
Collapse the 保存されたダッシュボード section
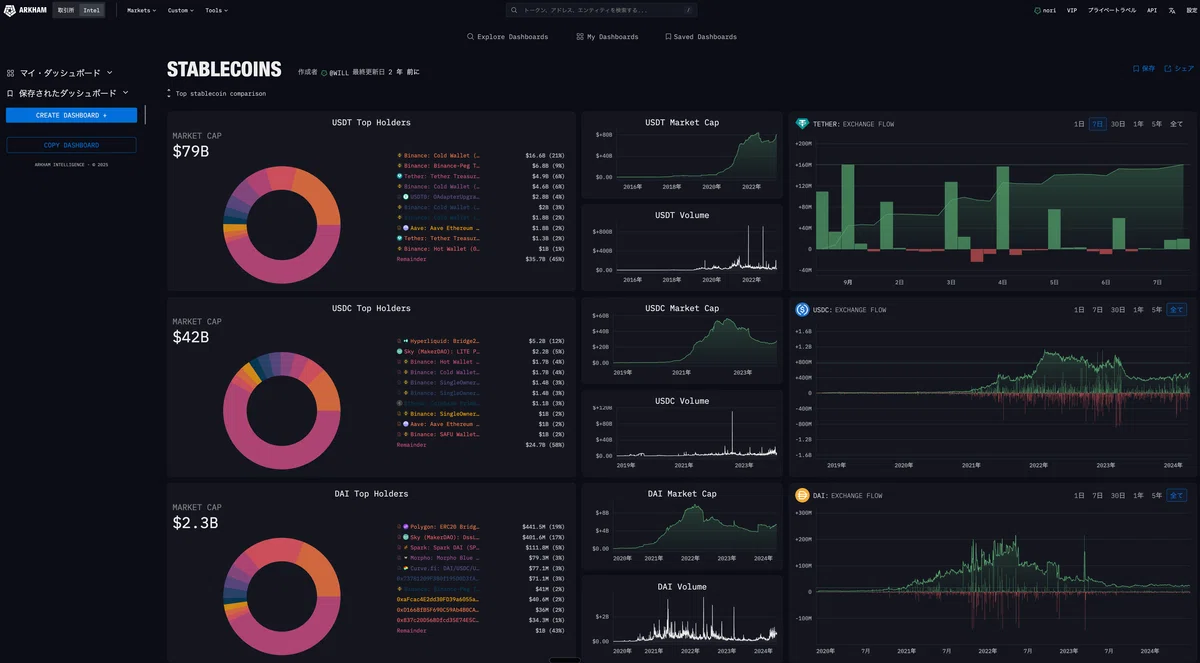click(126, 93)
